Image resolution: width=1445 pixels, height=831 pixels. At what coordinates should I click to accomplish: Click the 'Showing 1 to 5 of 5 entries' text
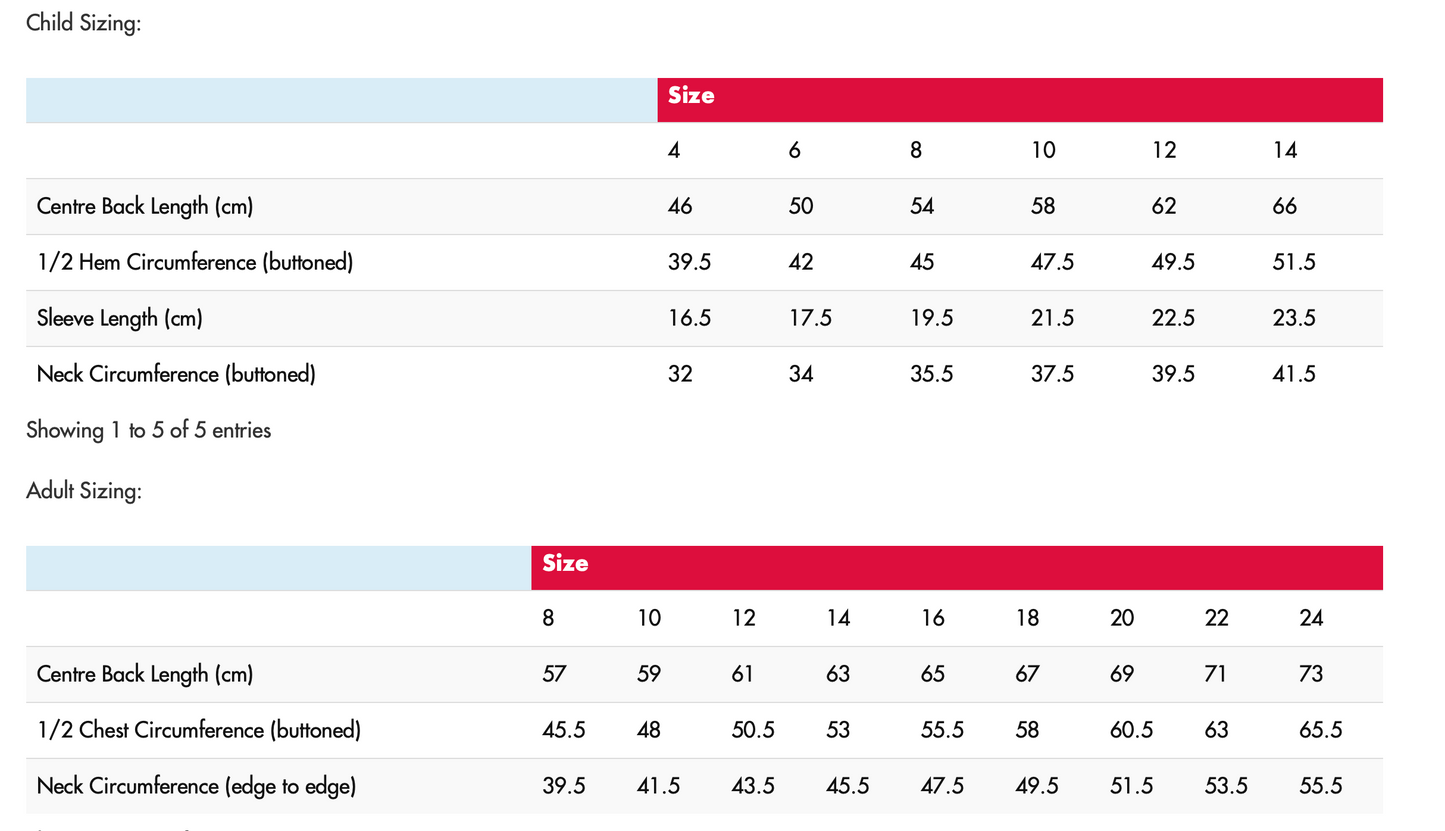click(x=148, y=431)
